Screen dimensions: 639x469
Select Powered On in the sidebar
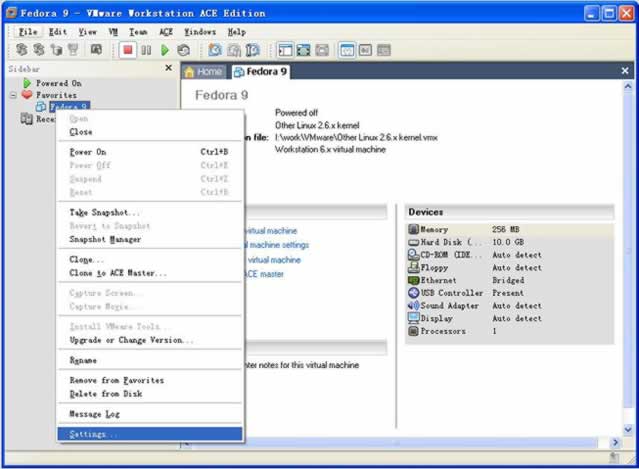click(59, 83)
